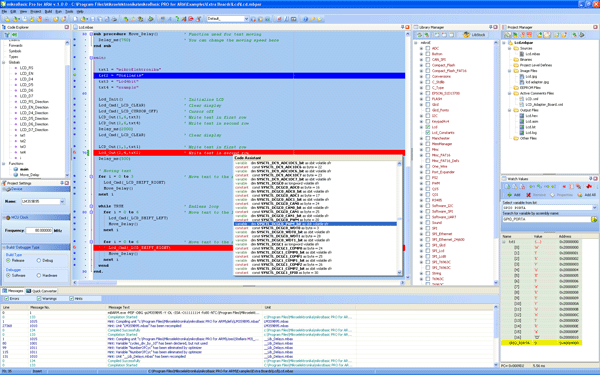Screen dimensions: 600x375
Task: Click the new file icon in main toolbar
Action: pyautogui.click(x=75, y=19)
